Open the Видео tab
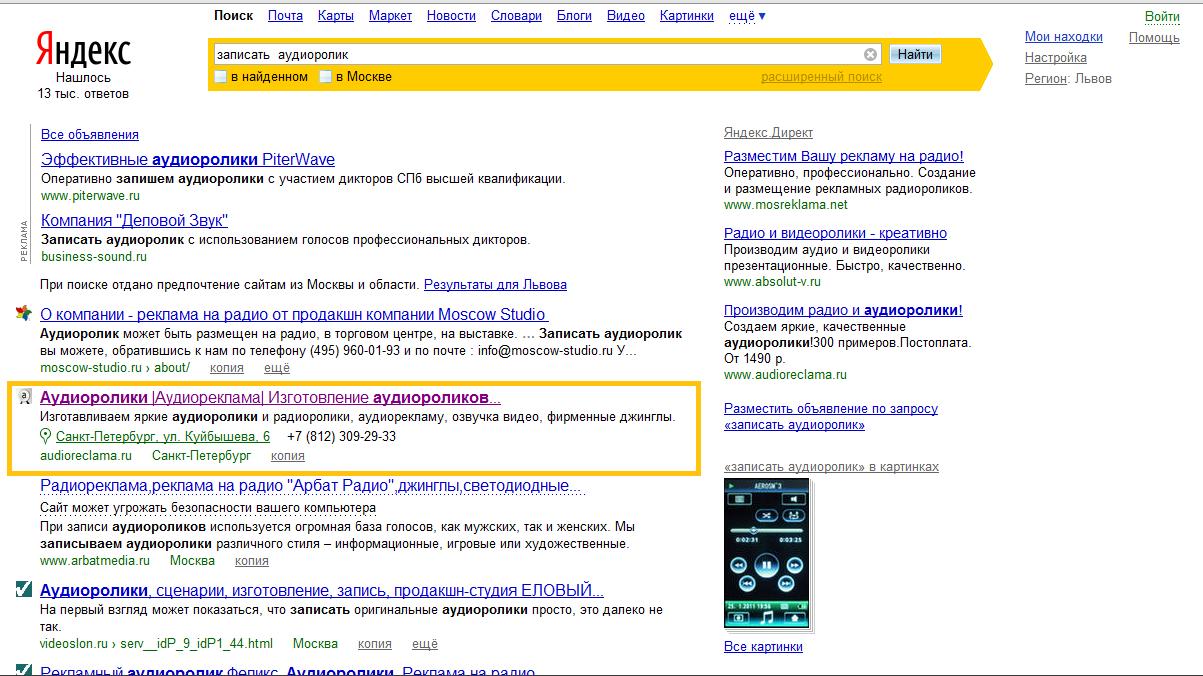This screenshot has width=1203, height=676. tap(625, 16)
